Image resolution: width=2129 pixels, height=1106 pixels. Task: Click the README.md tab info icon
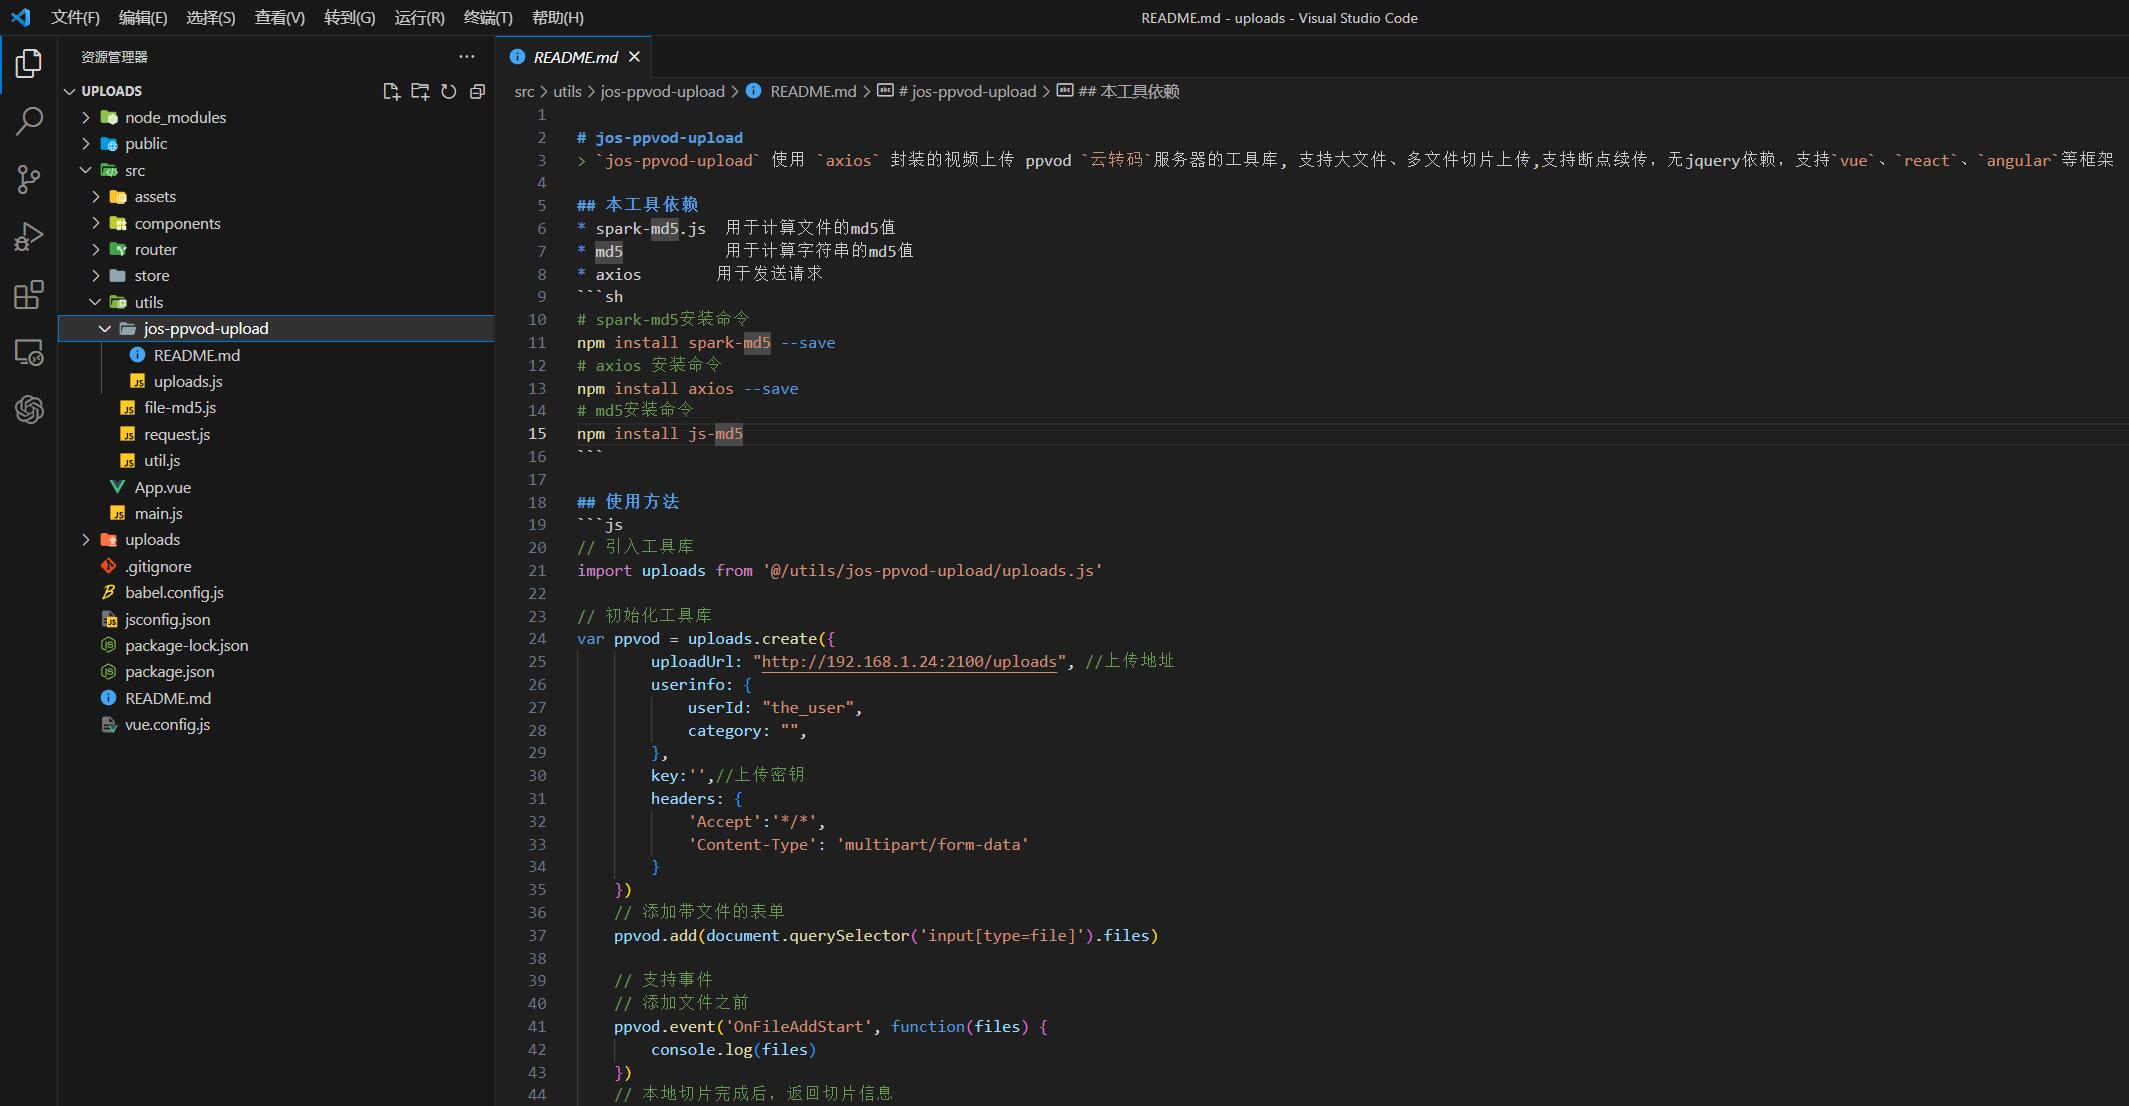click(x=517, y=57)
